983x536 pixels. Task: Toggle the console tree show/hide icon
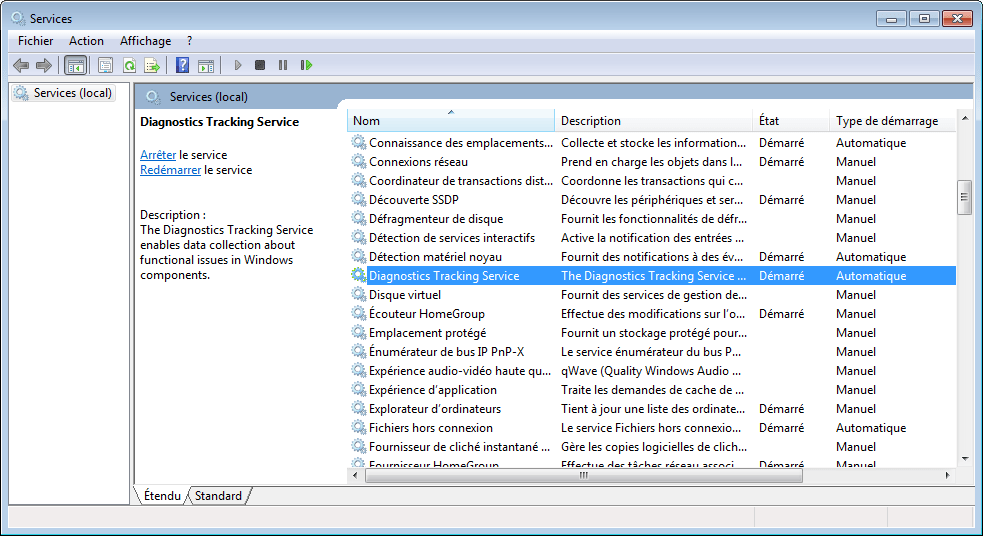click(x=76, y=65)
